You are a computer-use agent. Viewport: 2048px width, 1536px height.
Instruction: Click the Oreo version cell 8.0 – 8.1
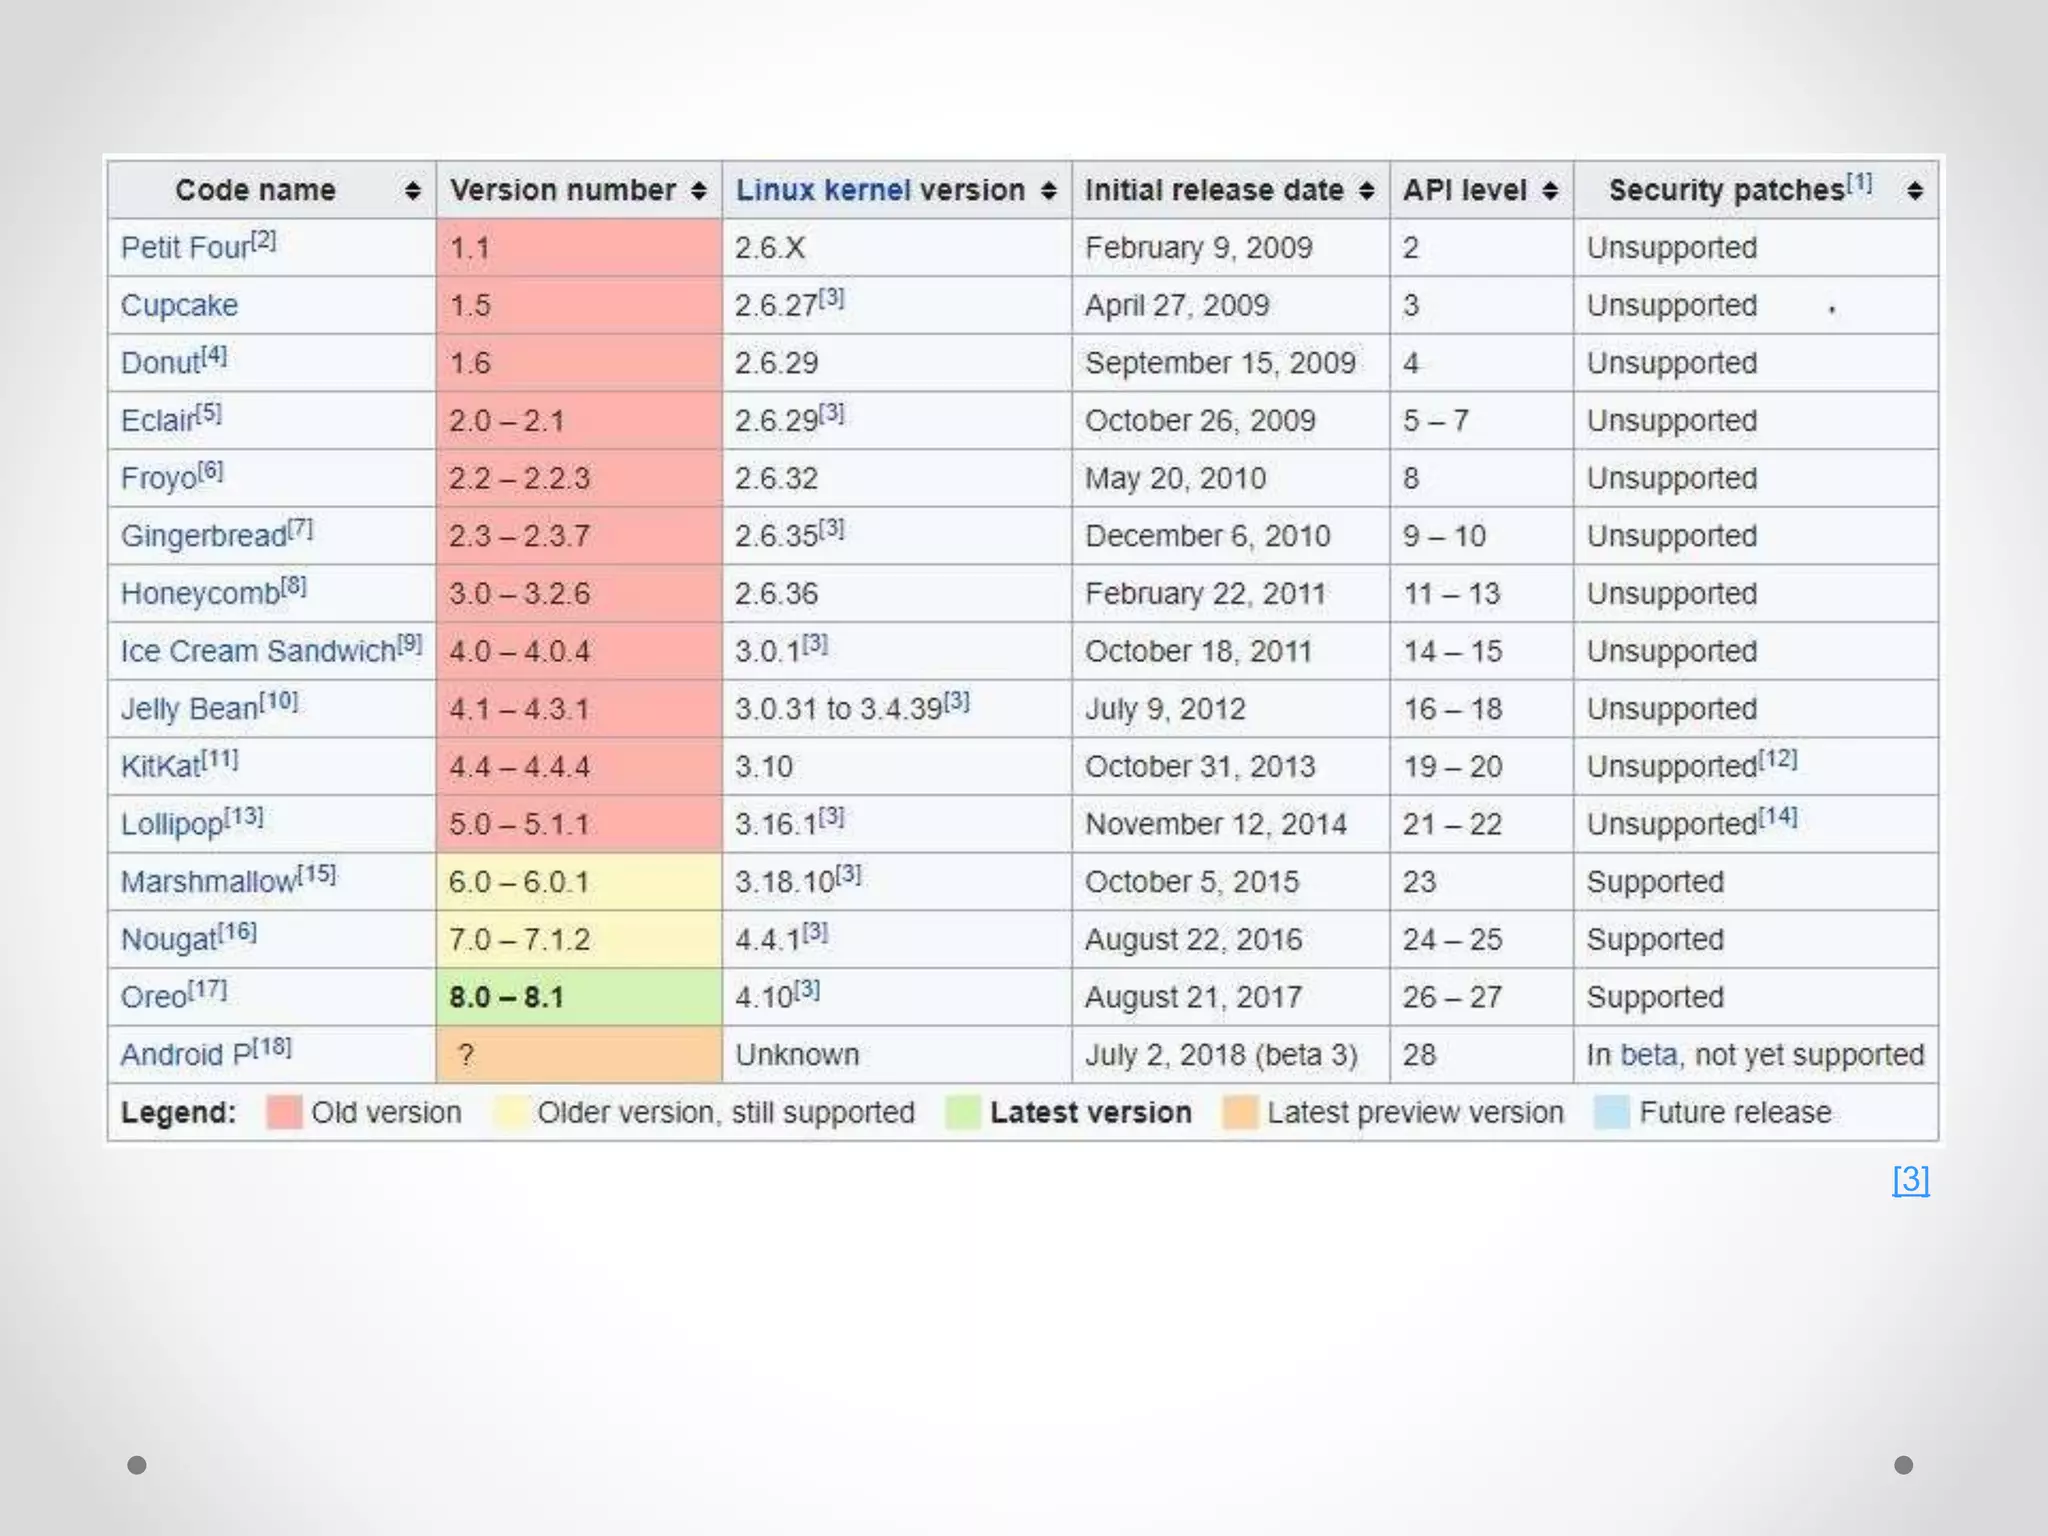pos(506,997)
